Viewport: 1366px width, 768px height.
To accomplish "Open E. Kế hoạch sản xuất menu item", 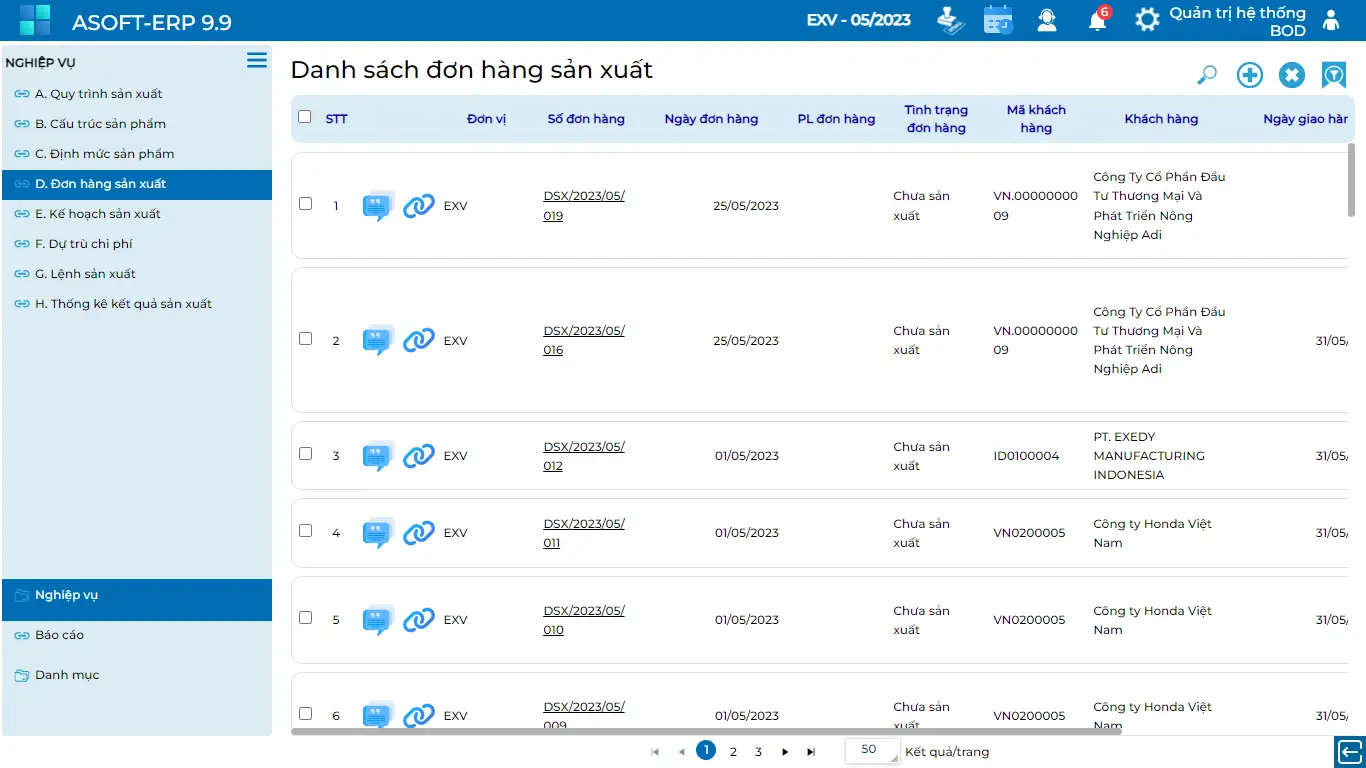I will (x=97, y=214).
